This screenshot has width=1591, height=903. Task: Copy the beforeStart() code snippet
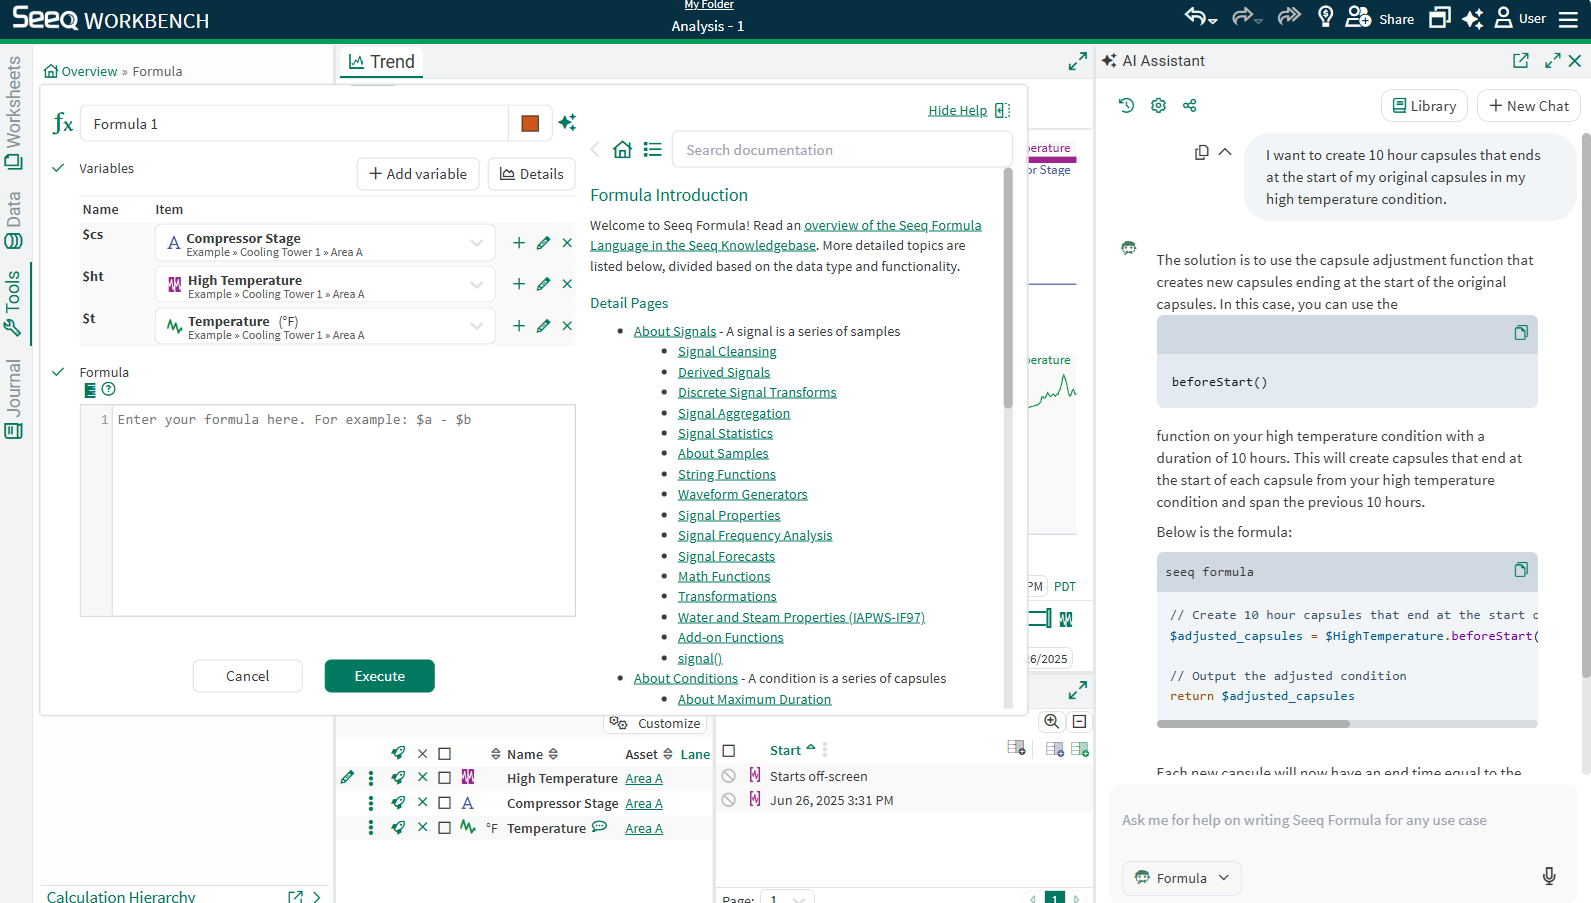coord(1520,333)
